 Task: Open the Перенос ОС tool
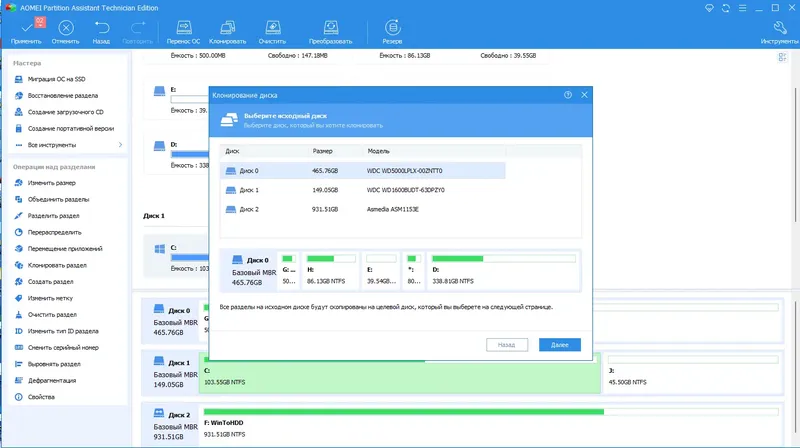[184, 32]
